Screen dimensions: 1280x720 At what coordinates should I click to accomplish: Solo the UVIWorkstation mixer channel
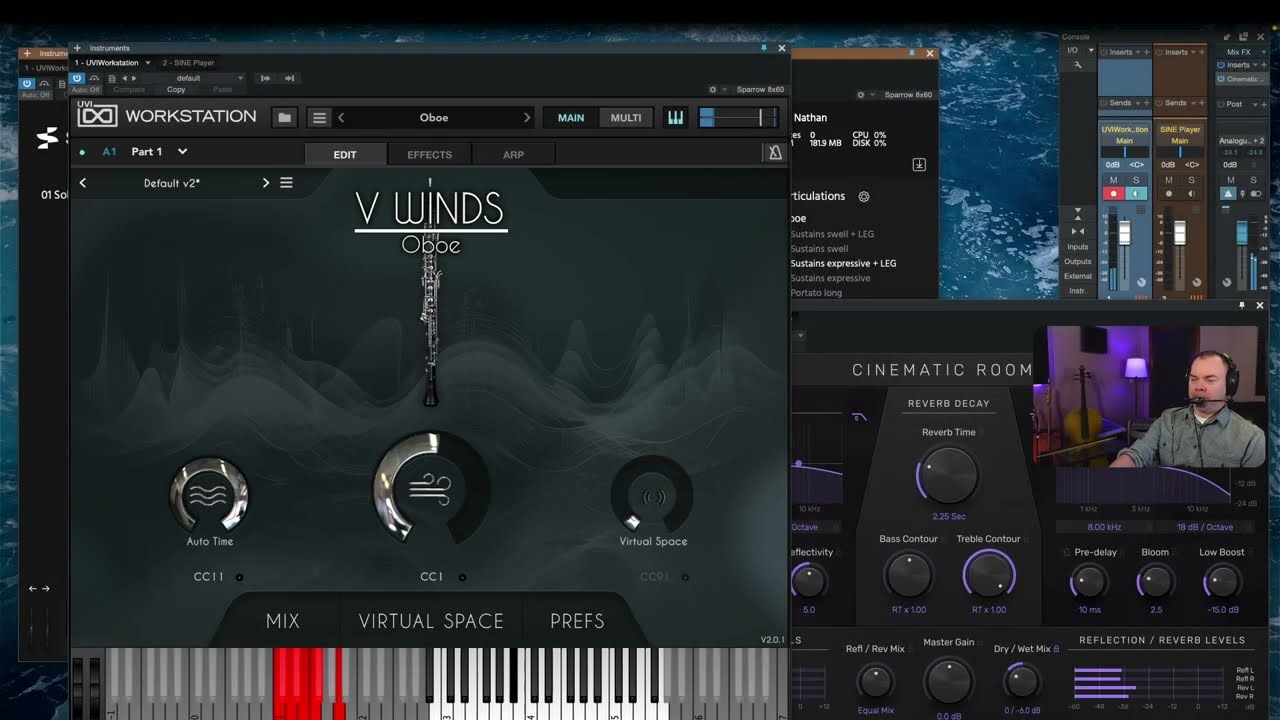pos(1136,180)
